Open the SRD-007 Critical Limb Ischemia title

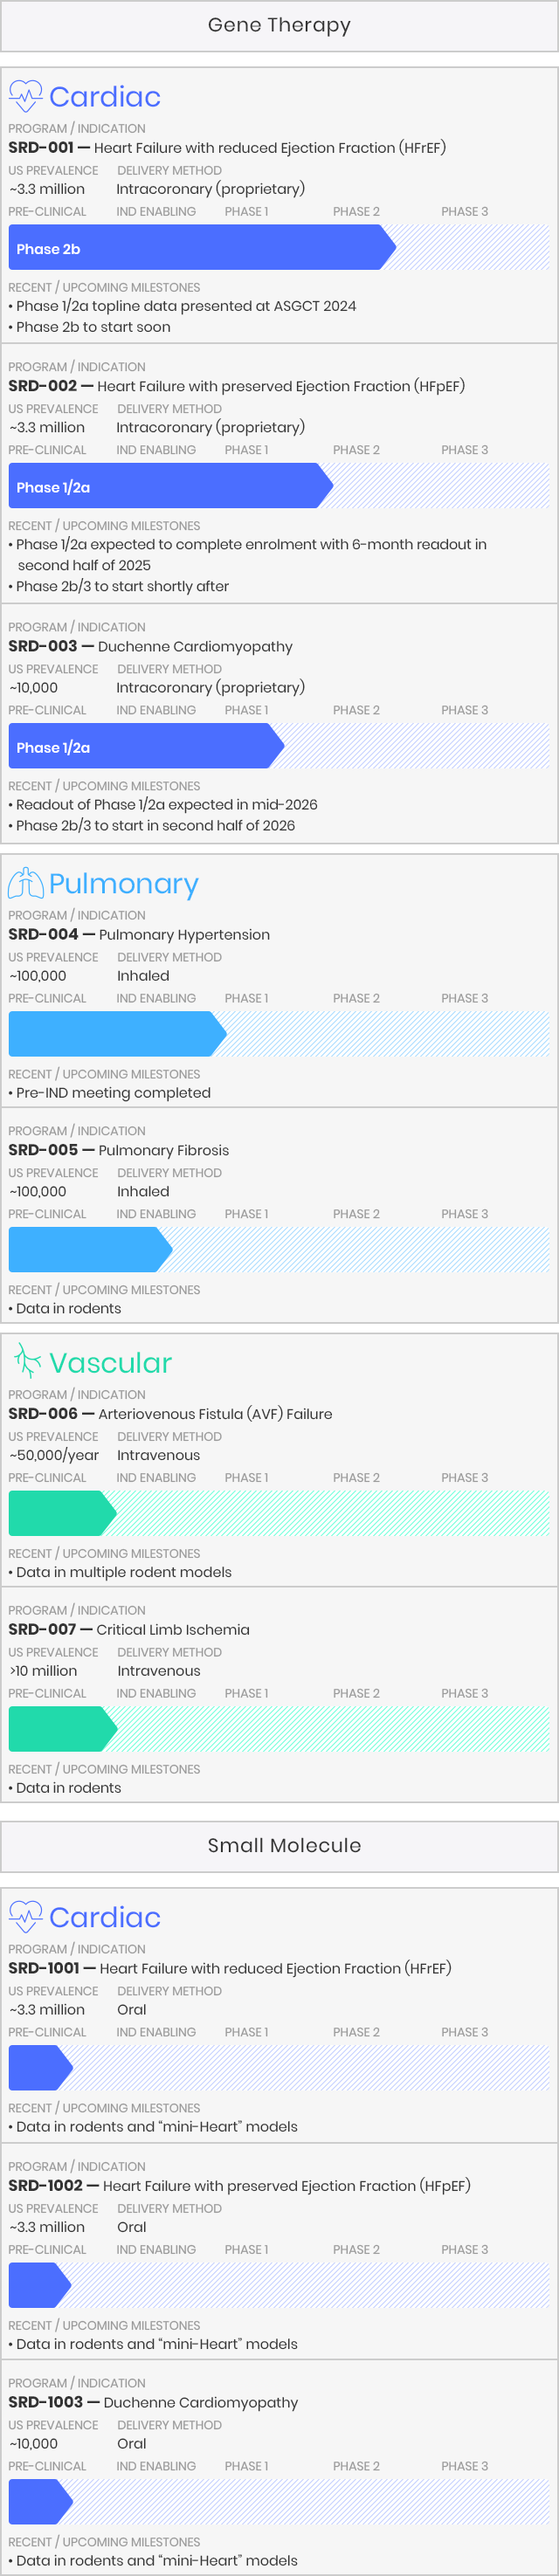pyautogui.click(x=129, y=1630)
